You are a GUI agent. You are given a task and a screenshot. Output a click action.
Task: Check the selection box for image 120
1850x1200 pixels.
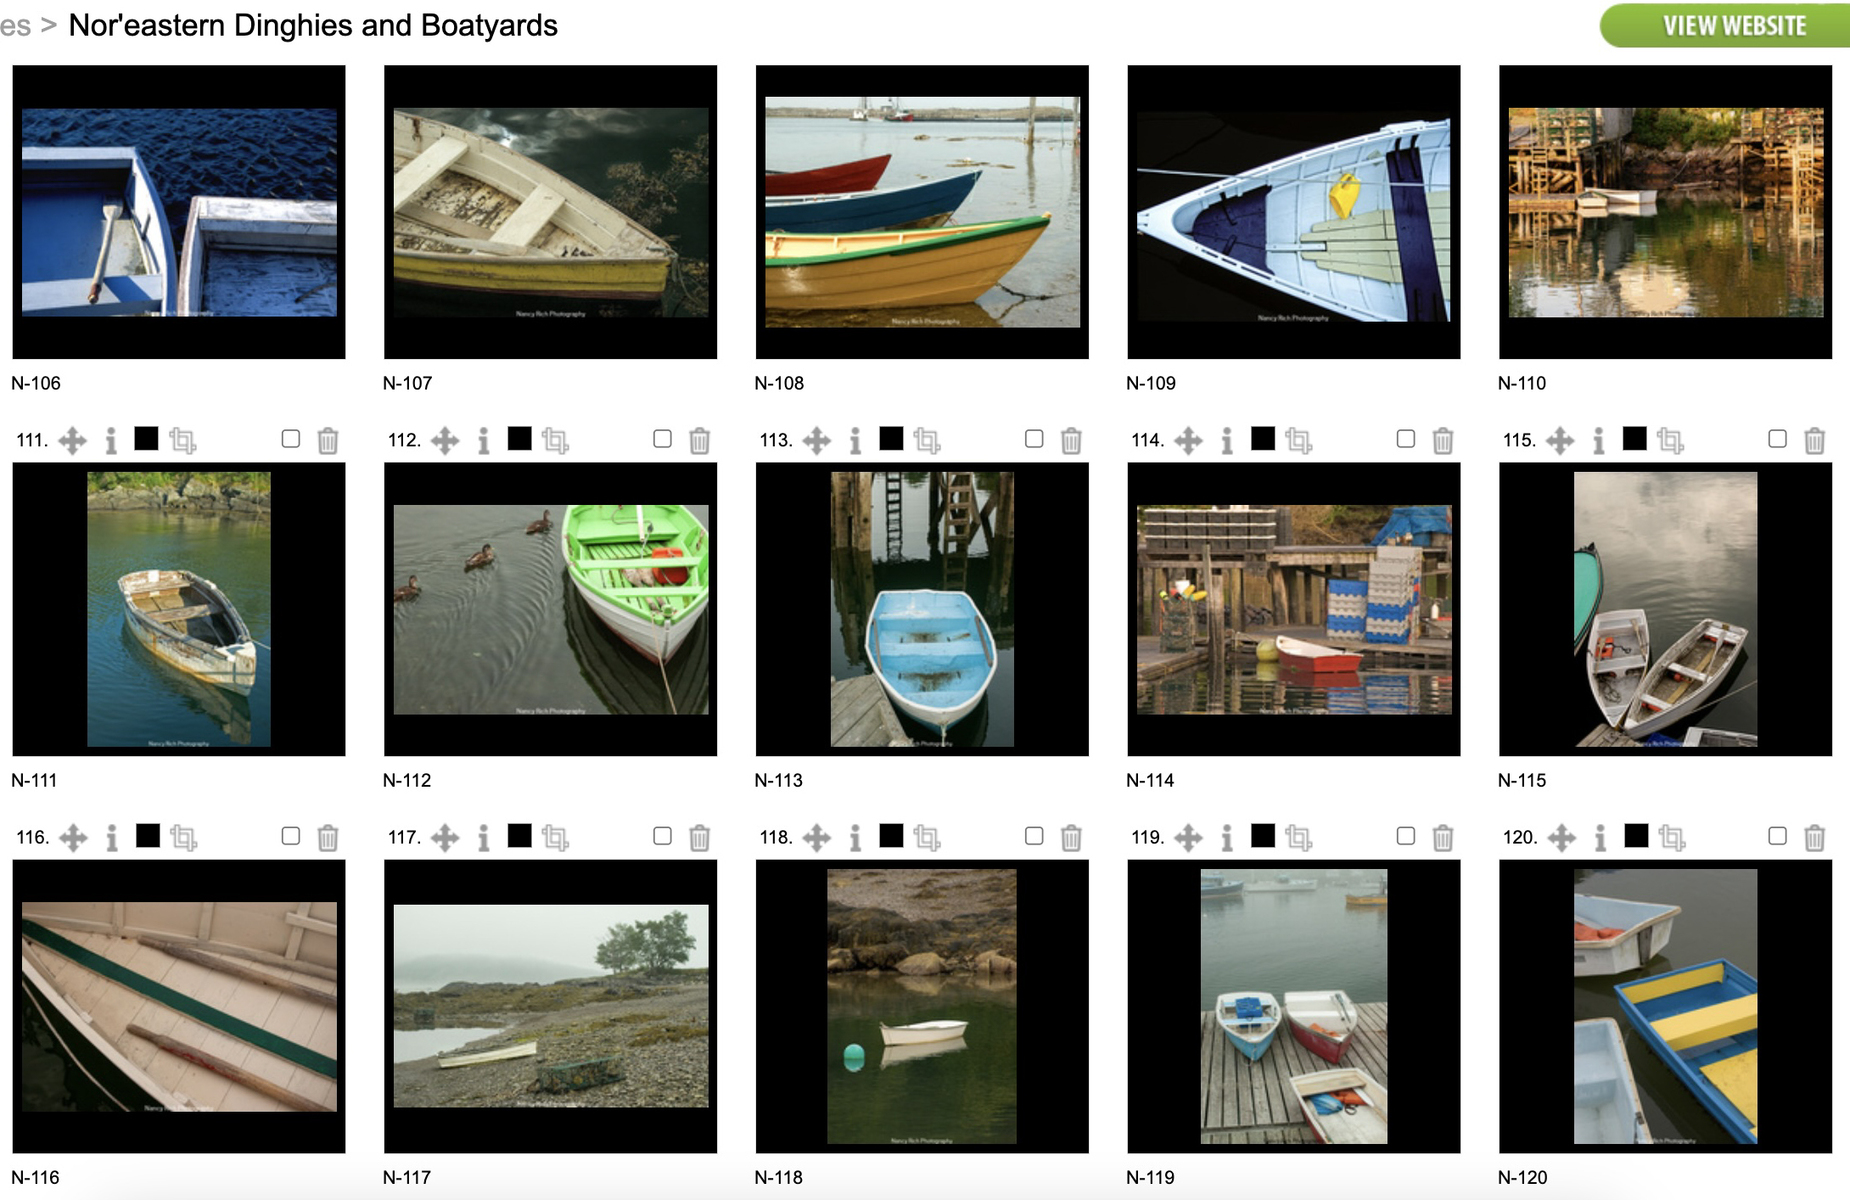pyautogui.click(x=1777, y=835)
